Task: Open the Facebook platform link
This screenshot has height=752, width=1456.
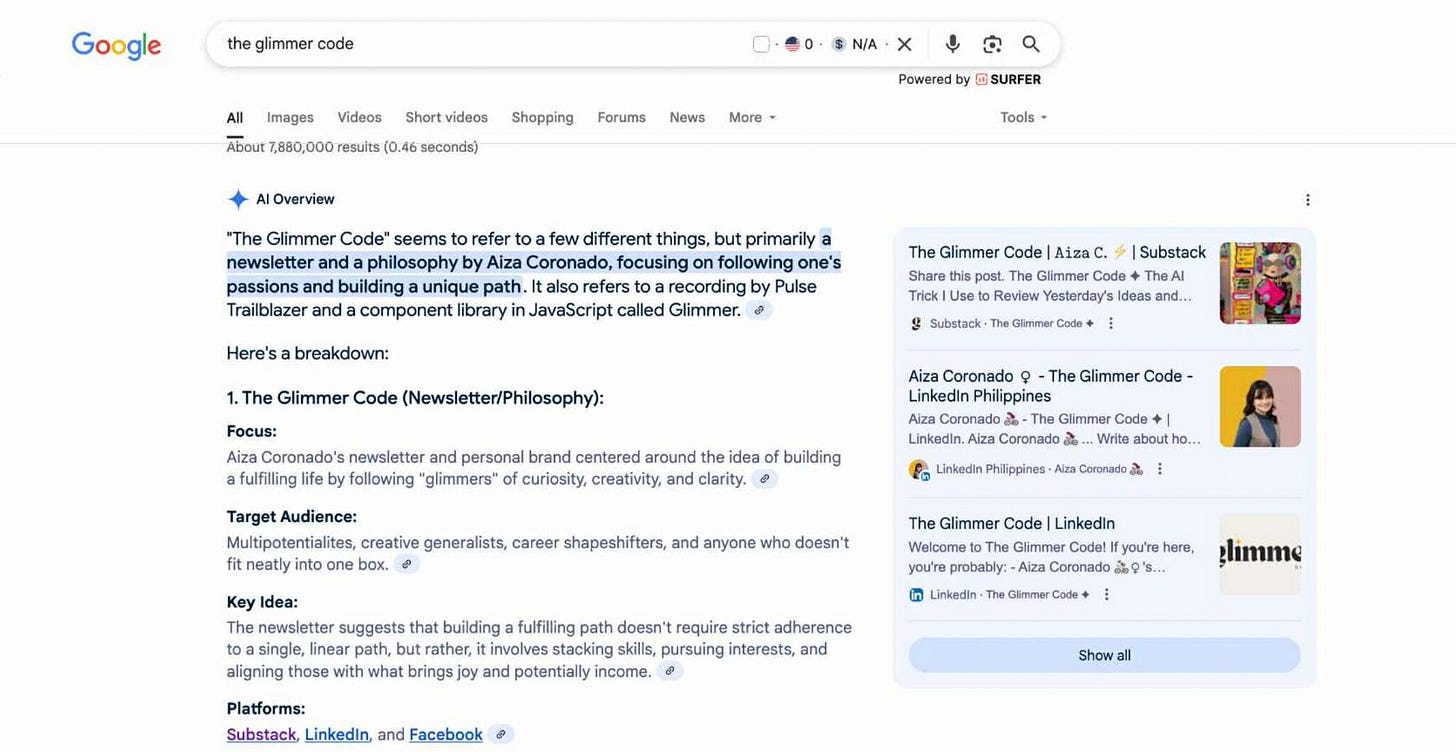Action: [x=446, y=735]
